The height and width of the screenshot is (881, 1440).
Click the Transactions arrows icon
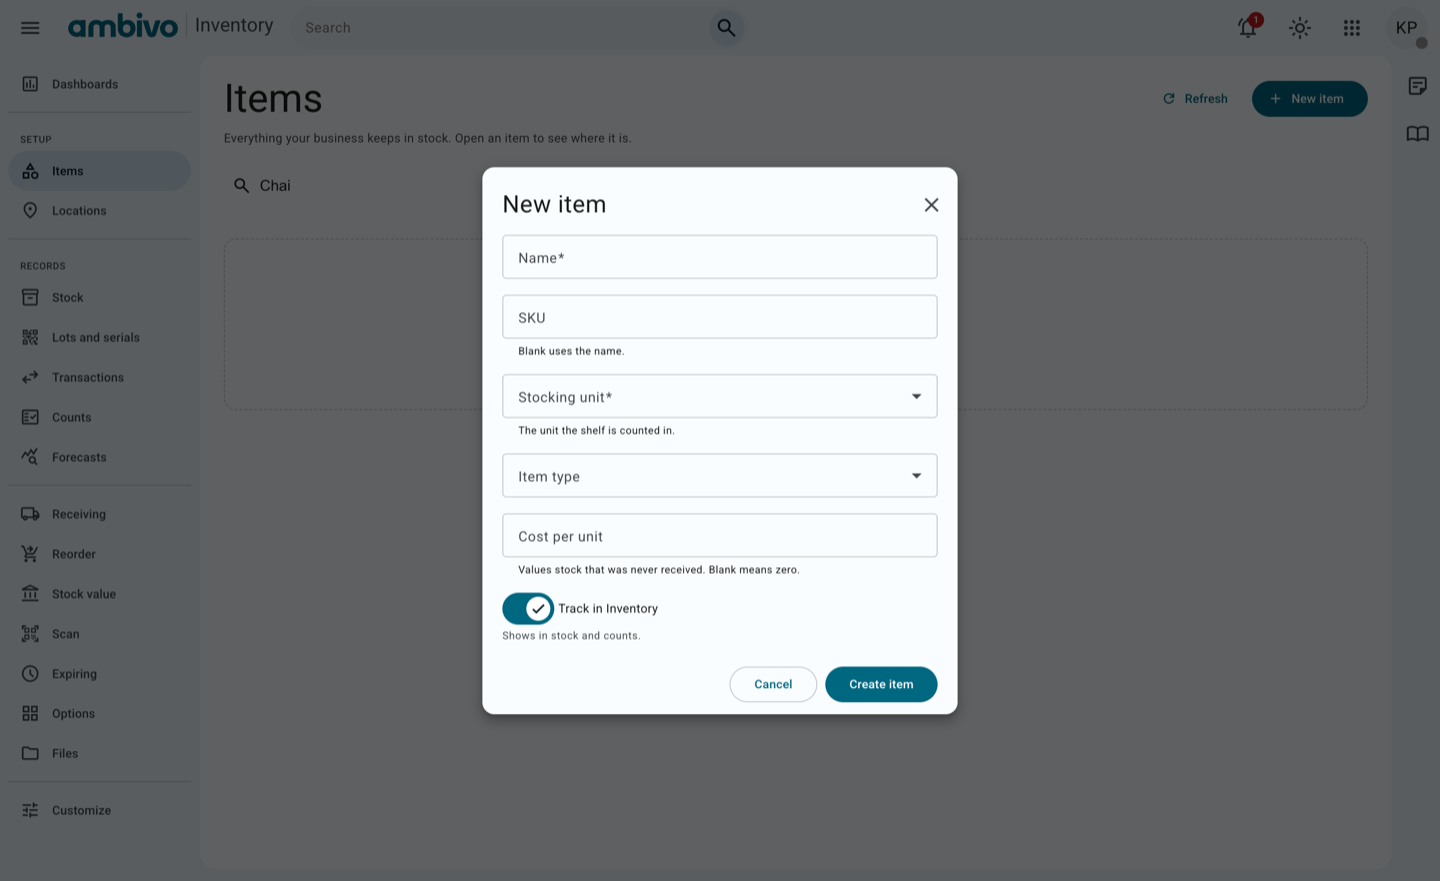coord(30,378)
